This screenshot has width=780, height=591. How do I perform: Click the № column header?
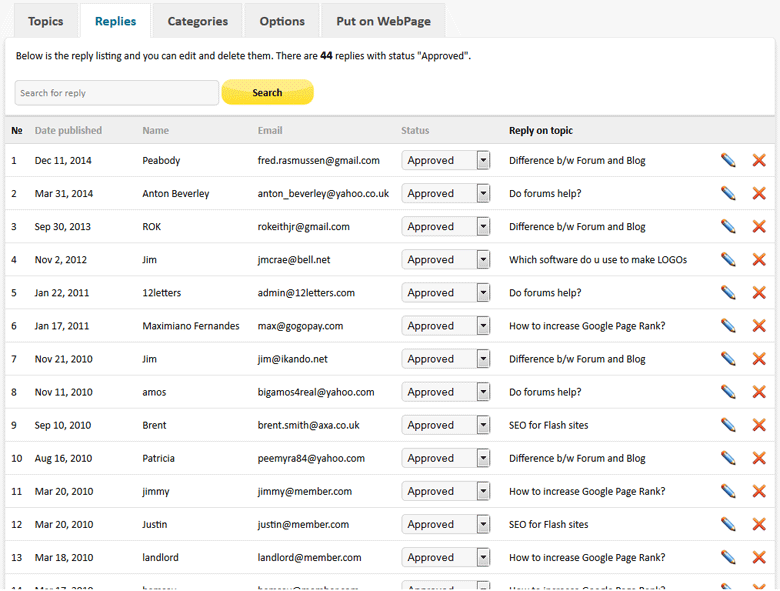click(17, 130)
